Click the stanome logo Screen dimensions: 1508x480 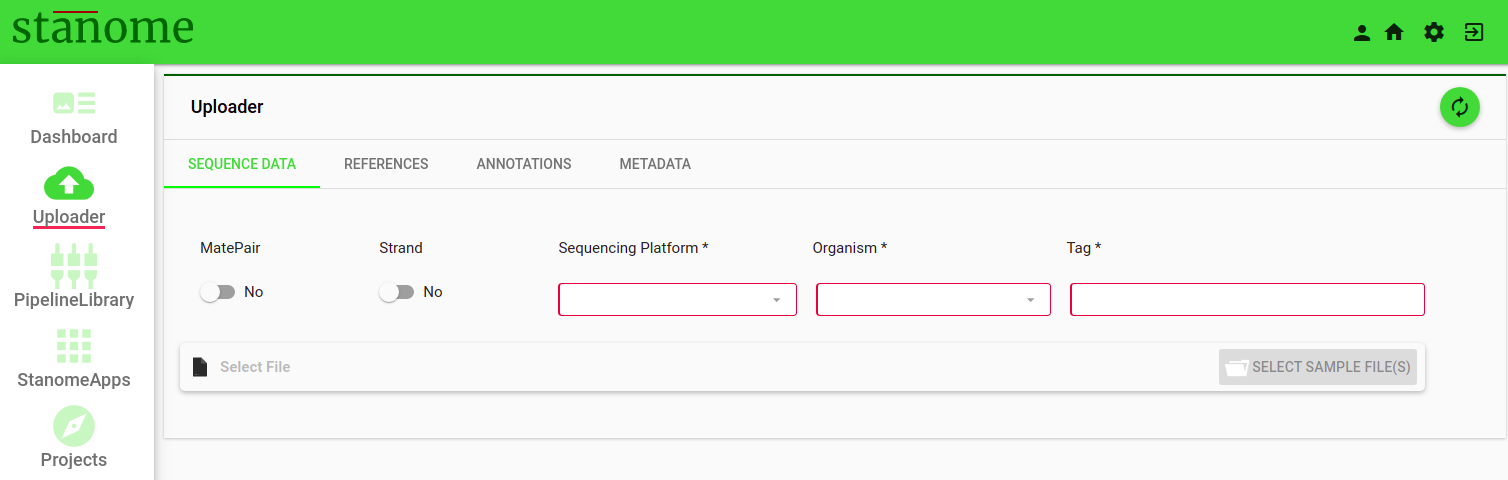[103, 28]
